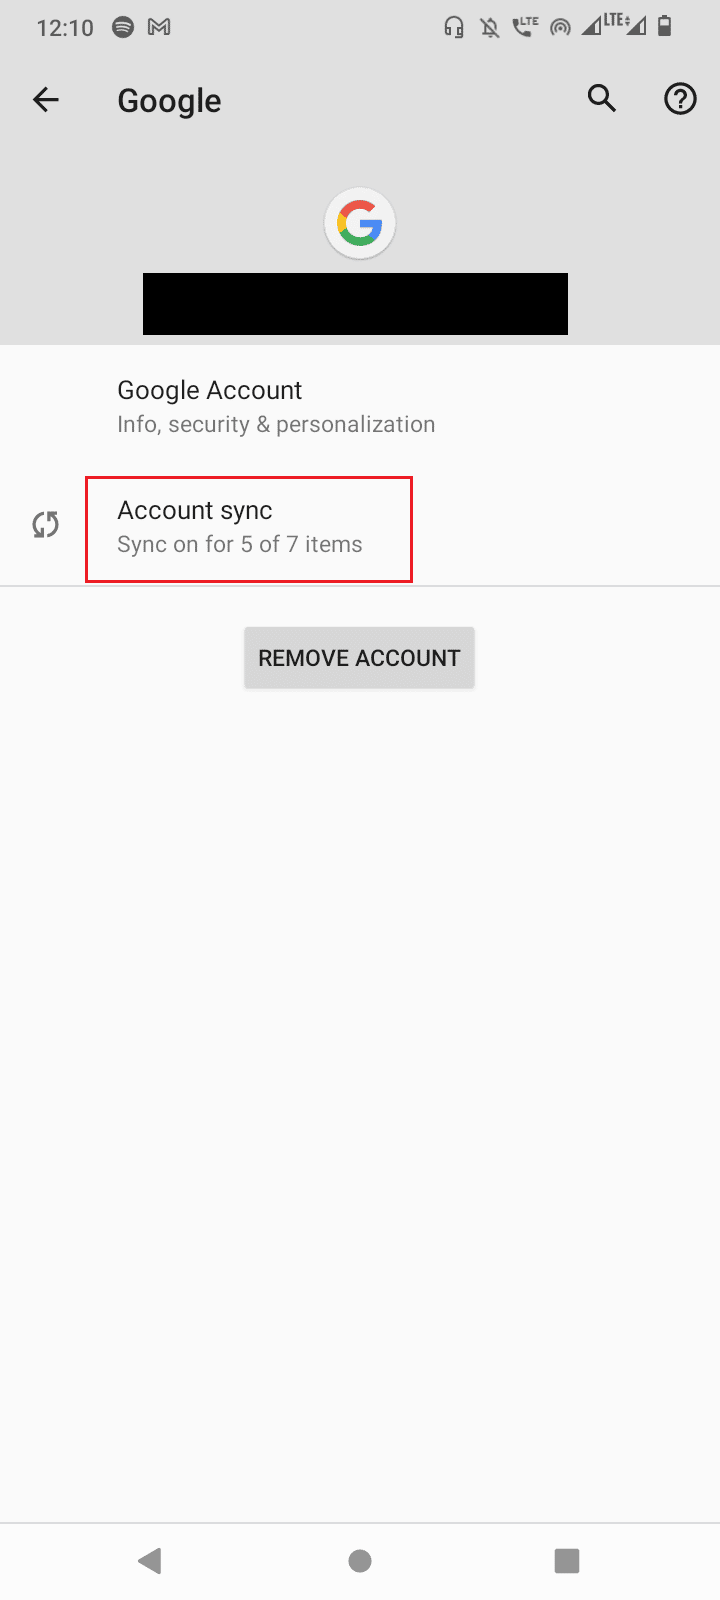Tap the muted bell icon in status bar
This screenshot has width=720, height=1600.
point(490,28)
